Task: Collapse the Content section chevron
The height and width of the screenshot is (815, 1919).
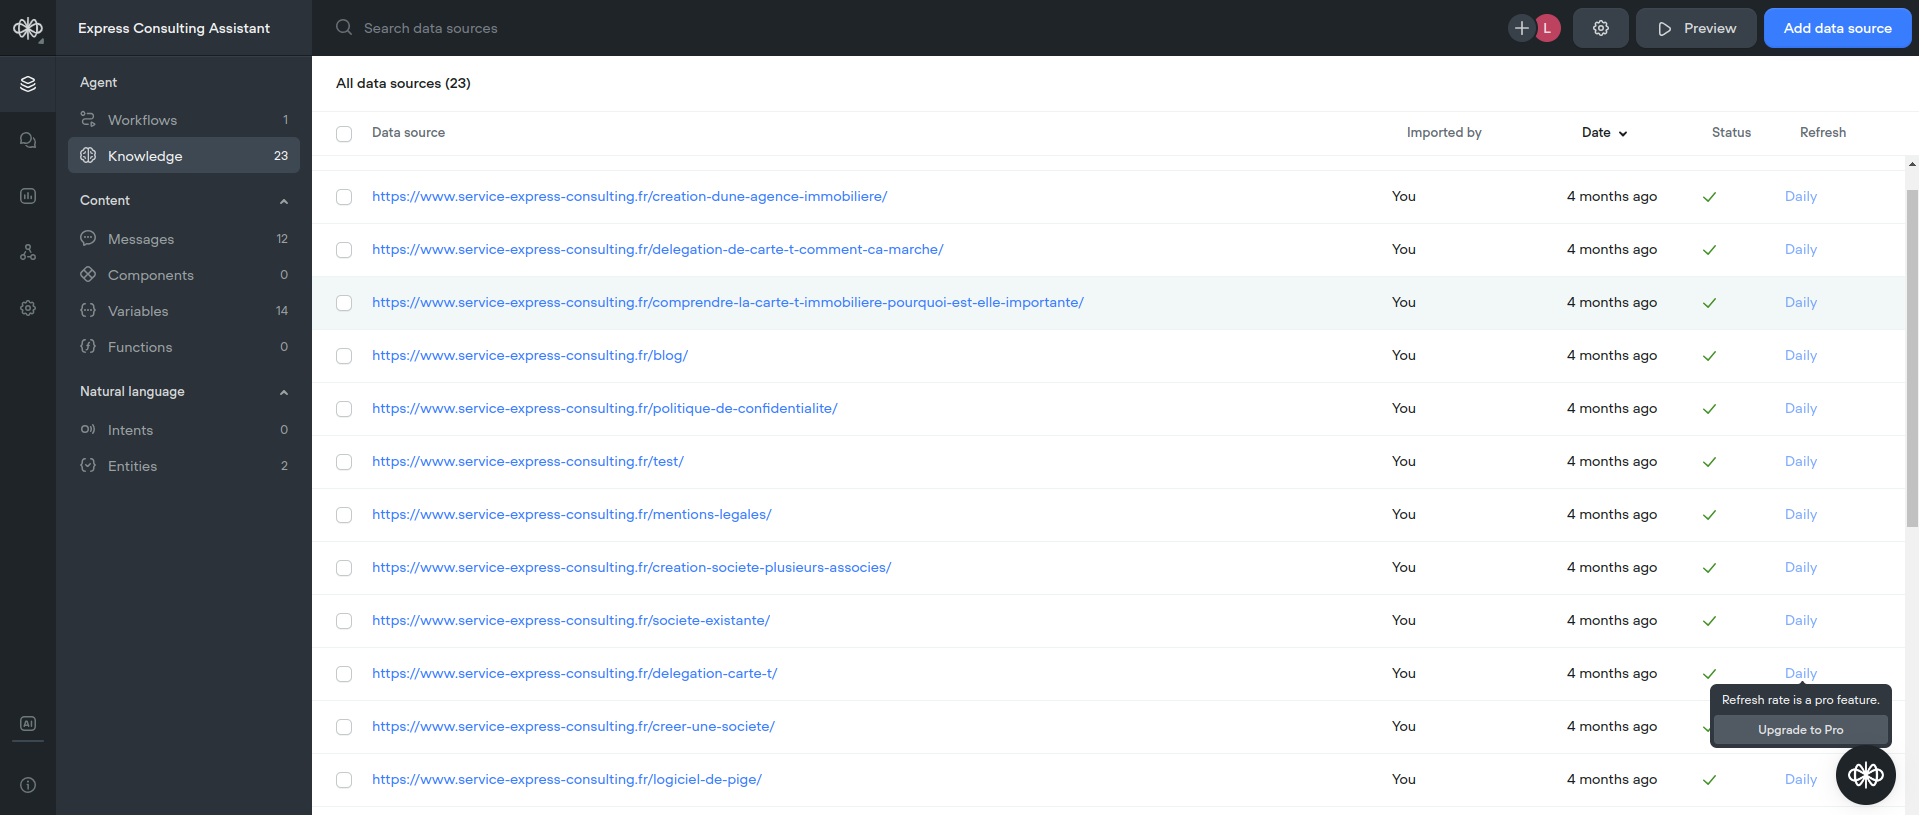Action: [284, 201]
